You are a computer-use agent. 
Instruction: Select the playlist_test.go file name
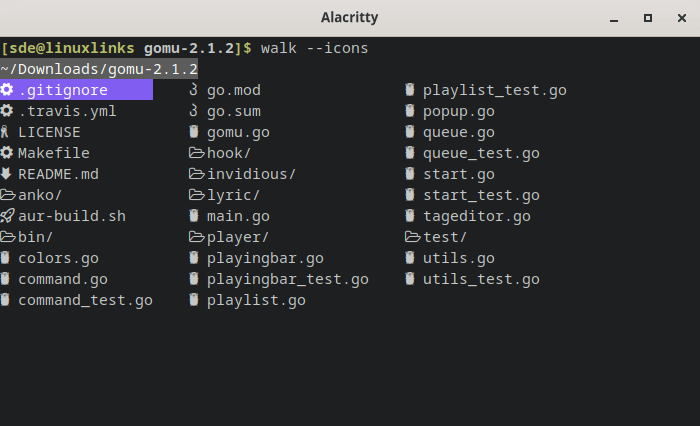pyautogui.click(x=495, y=91)
